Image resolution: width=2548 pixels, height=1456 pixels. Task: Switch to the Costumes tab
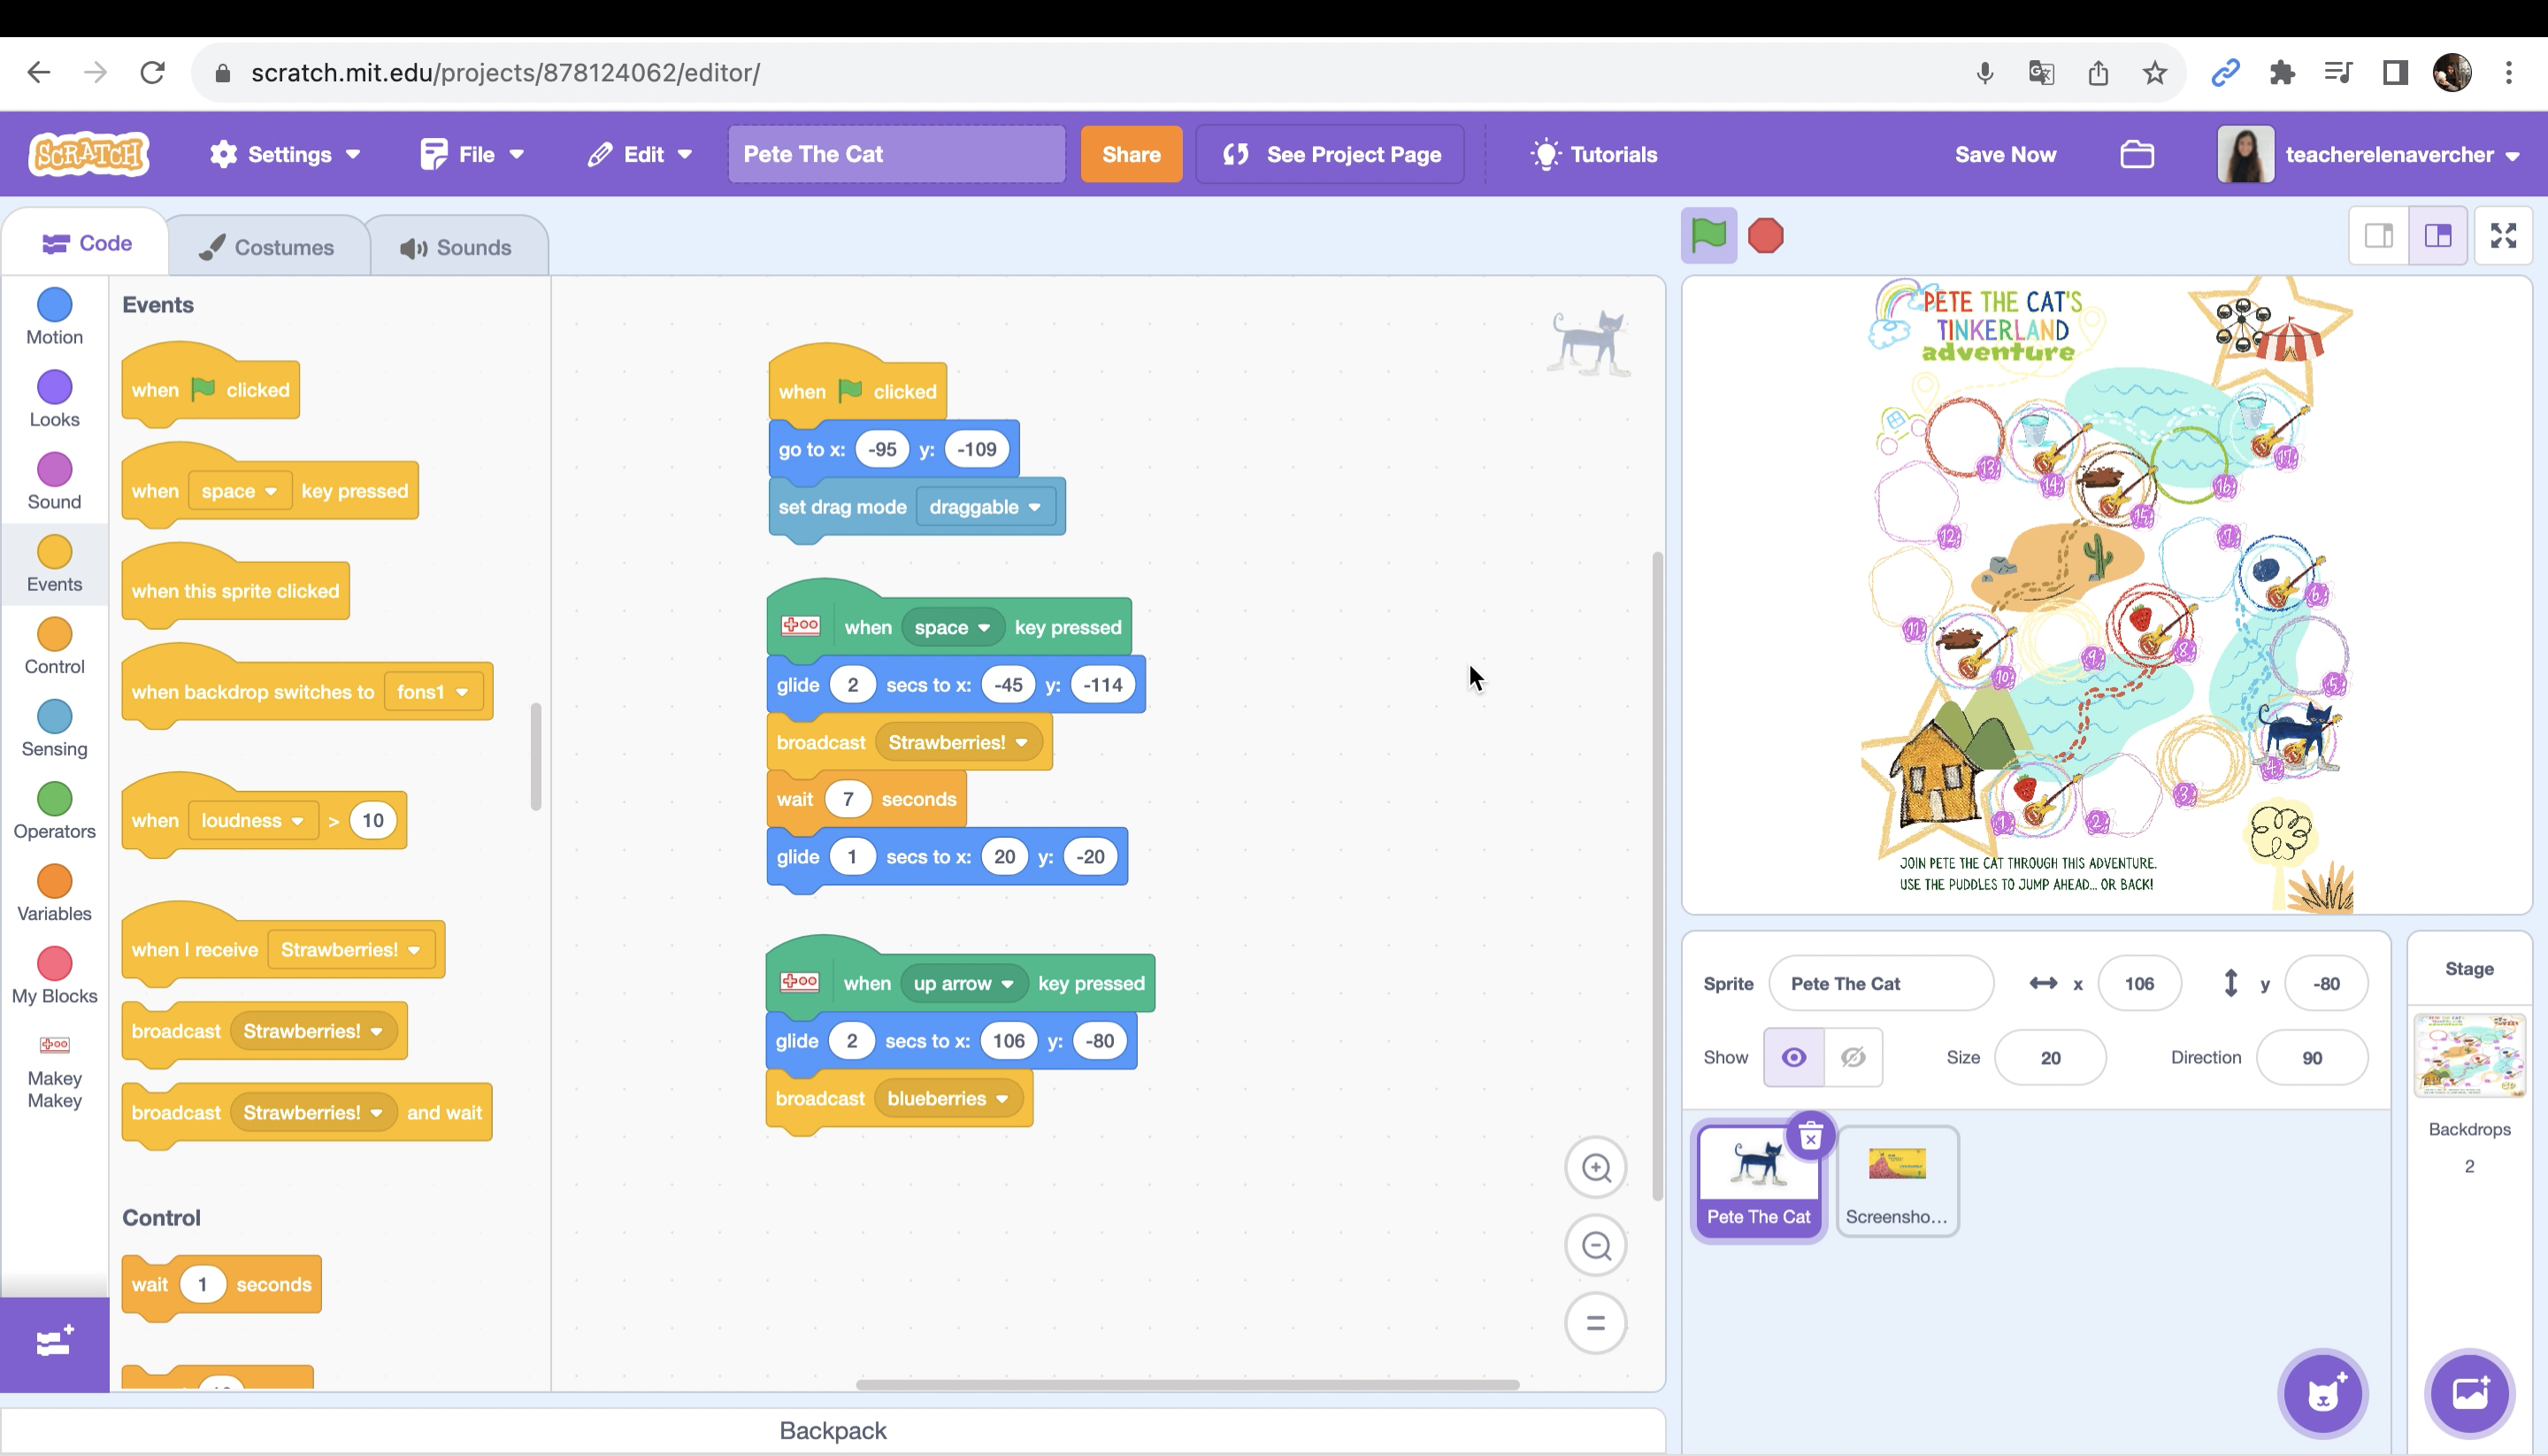click(x=268, y=246)
